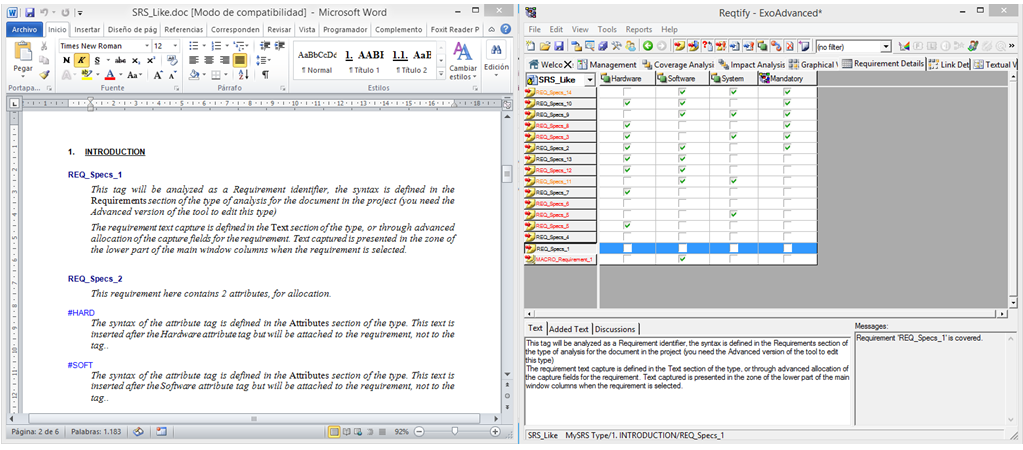This screenshot has width=1023, height=450.
Task: Open Archivo menu in Word
Action: point(25,29)
